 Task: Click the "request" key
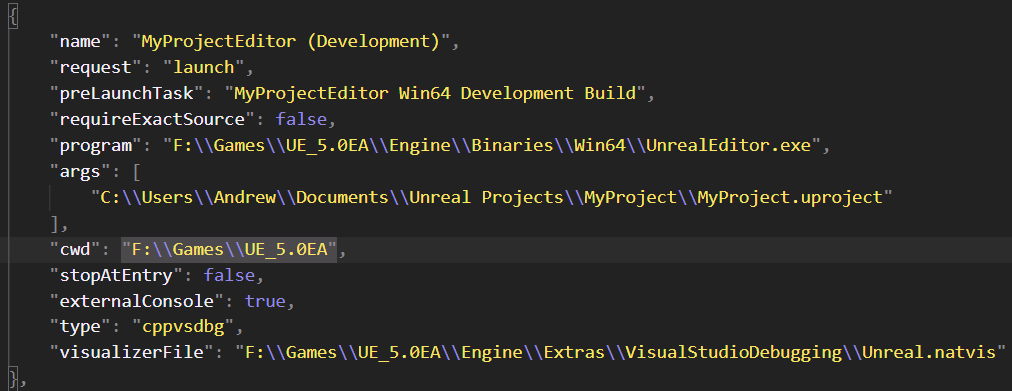coord(96,67)
